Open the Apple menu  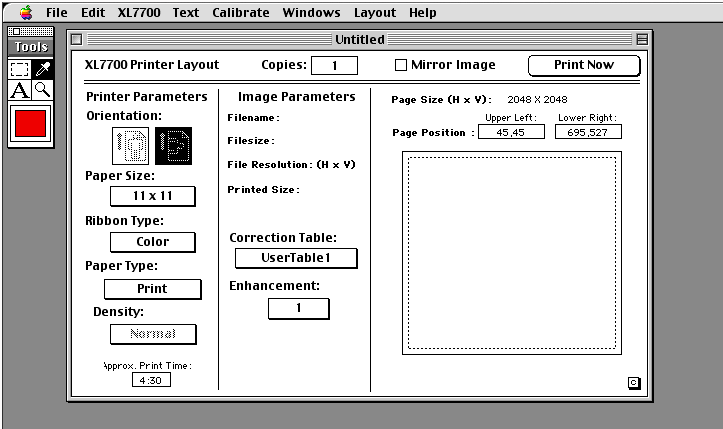click(26, 12)
